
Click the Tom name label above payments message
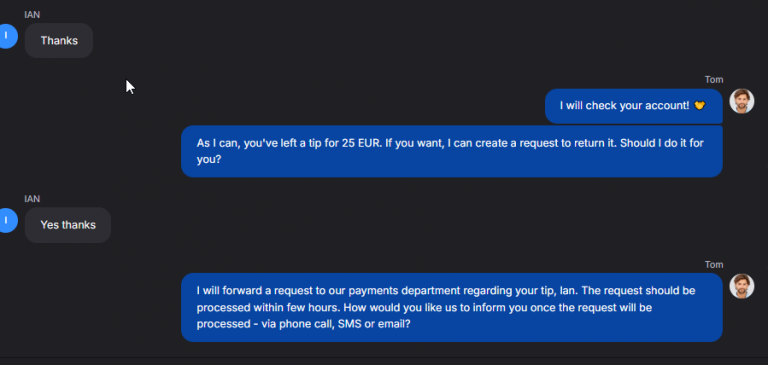tap(714, 265)
